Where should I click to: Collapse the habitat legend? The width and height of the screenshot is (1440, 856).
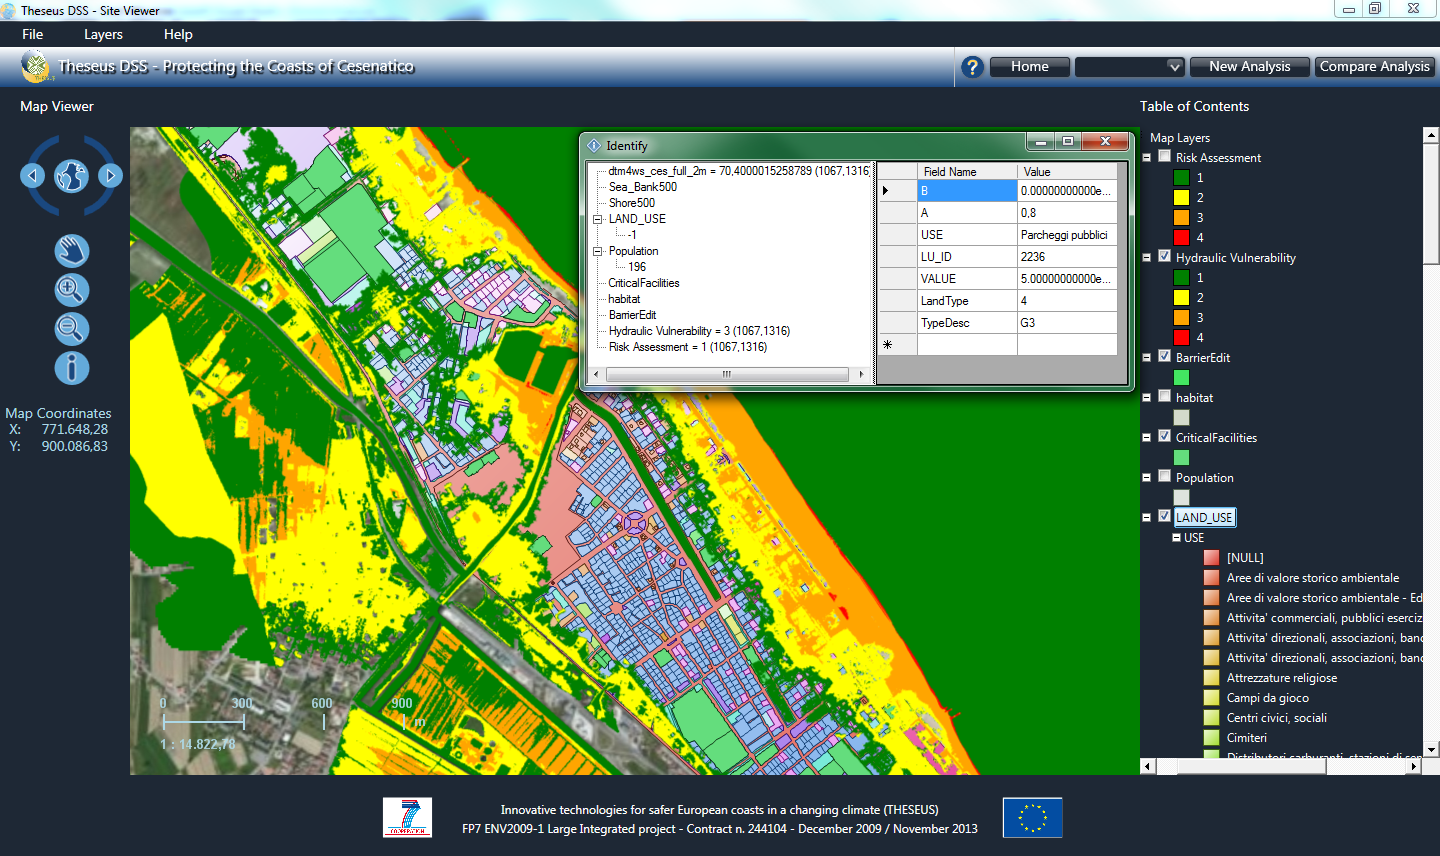(1147, 397)
